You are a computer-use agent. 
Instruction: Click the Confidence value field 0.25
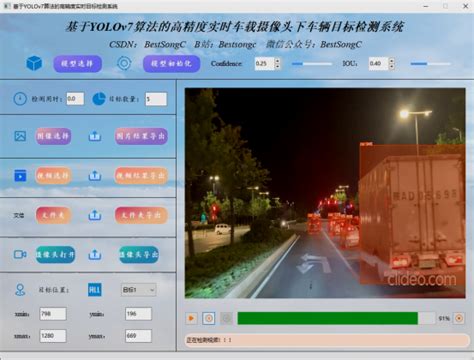[x=264, y=63]
